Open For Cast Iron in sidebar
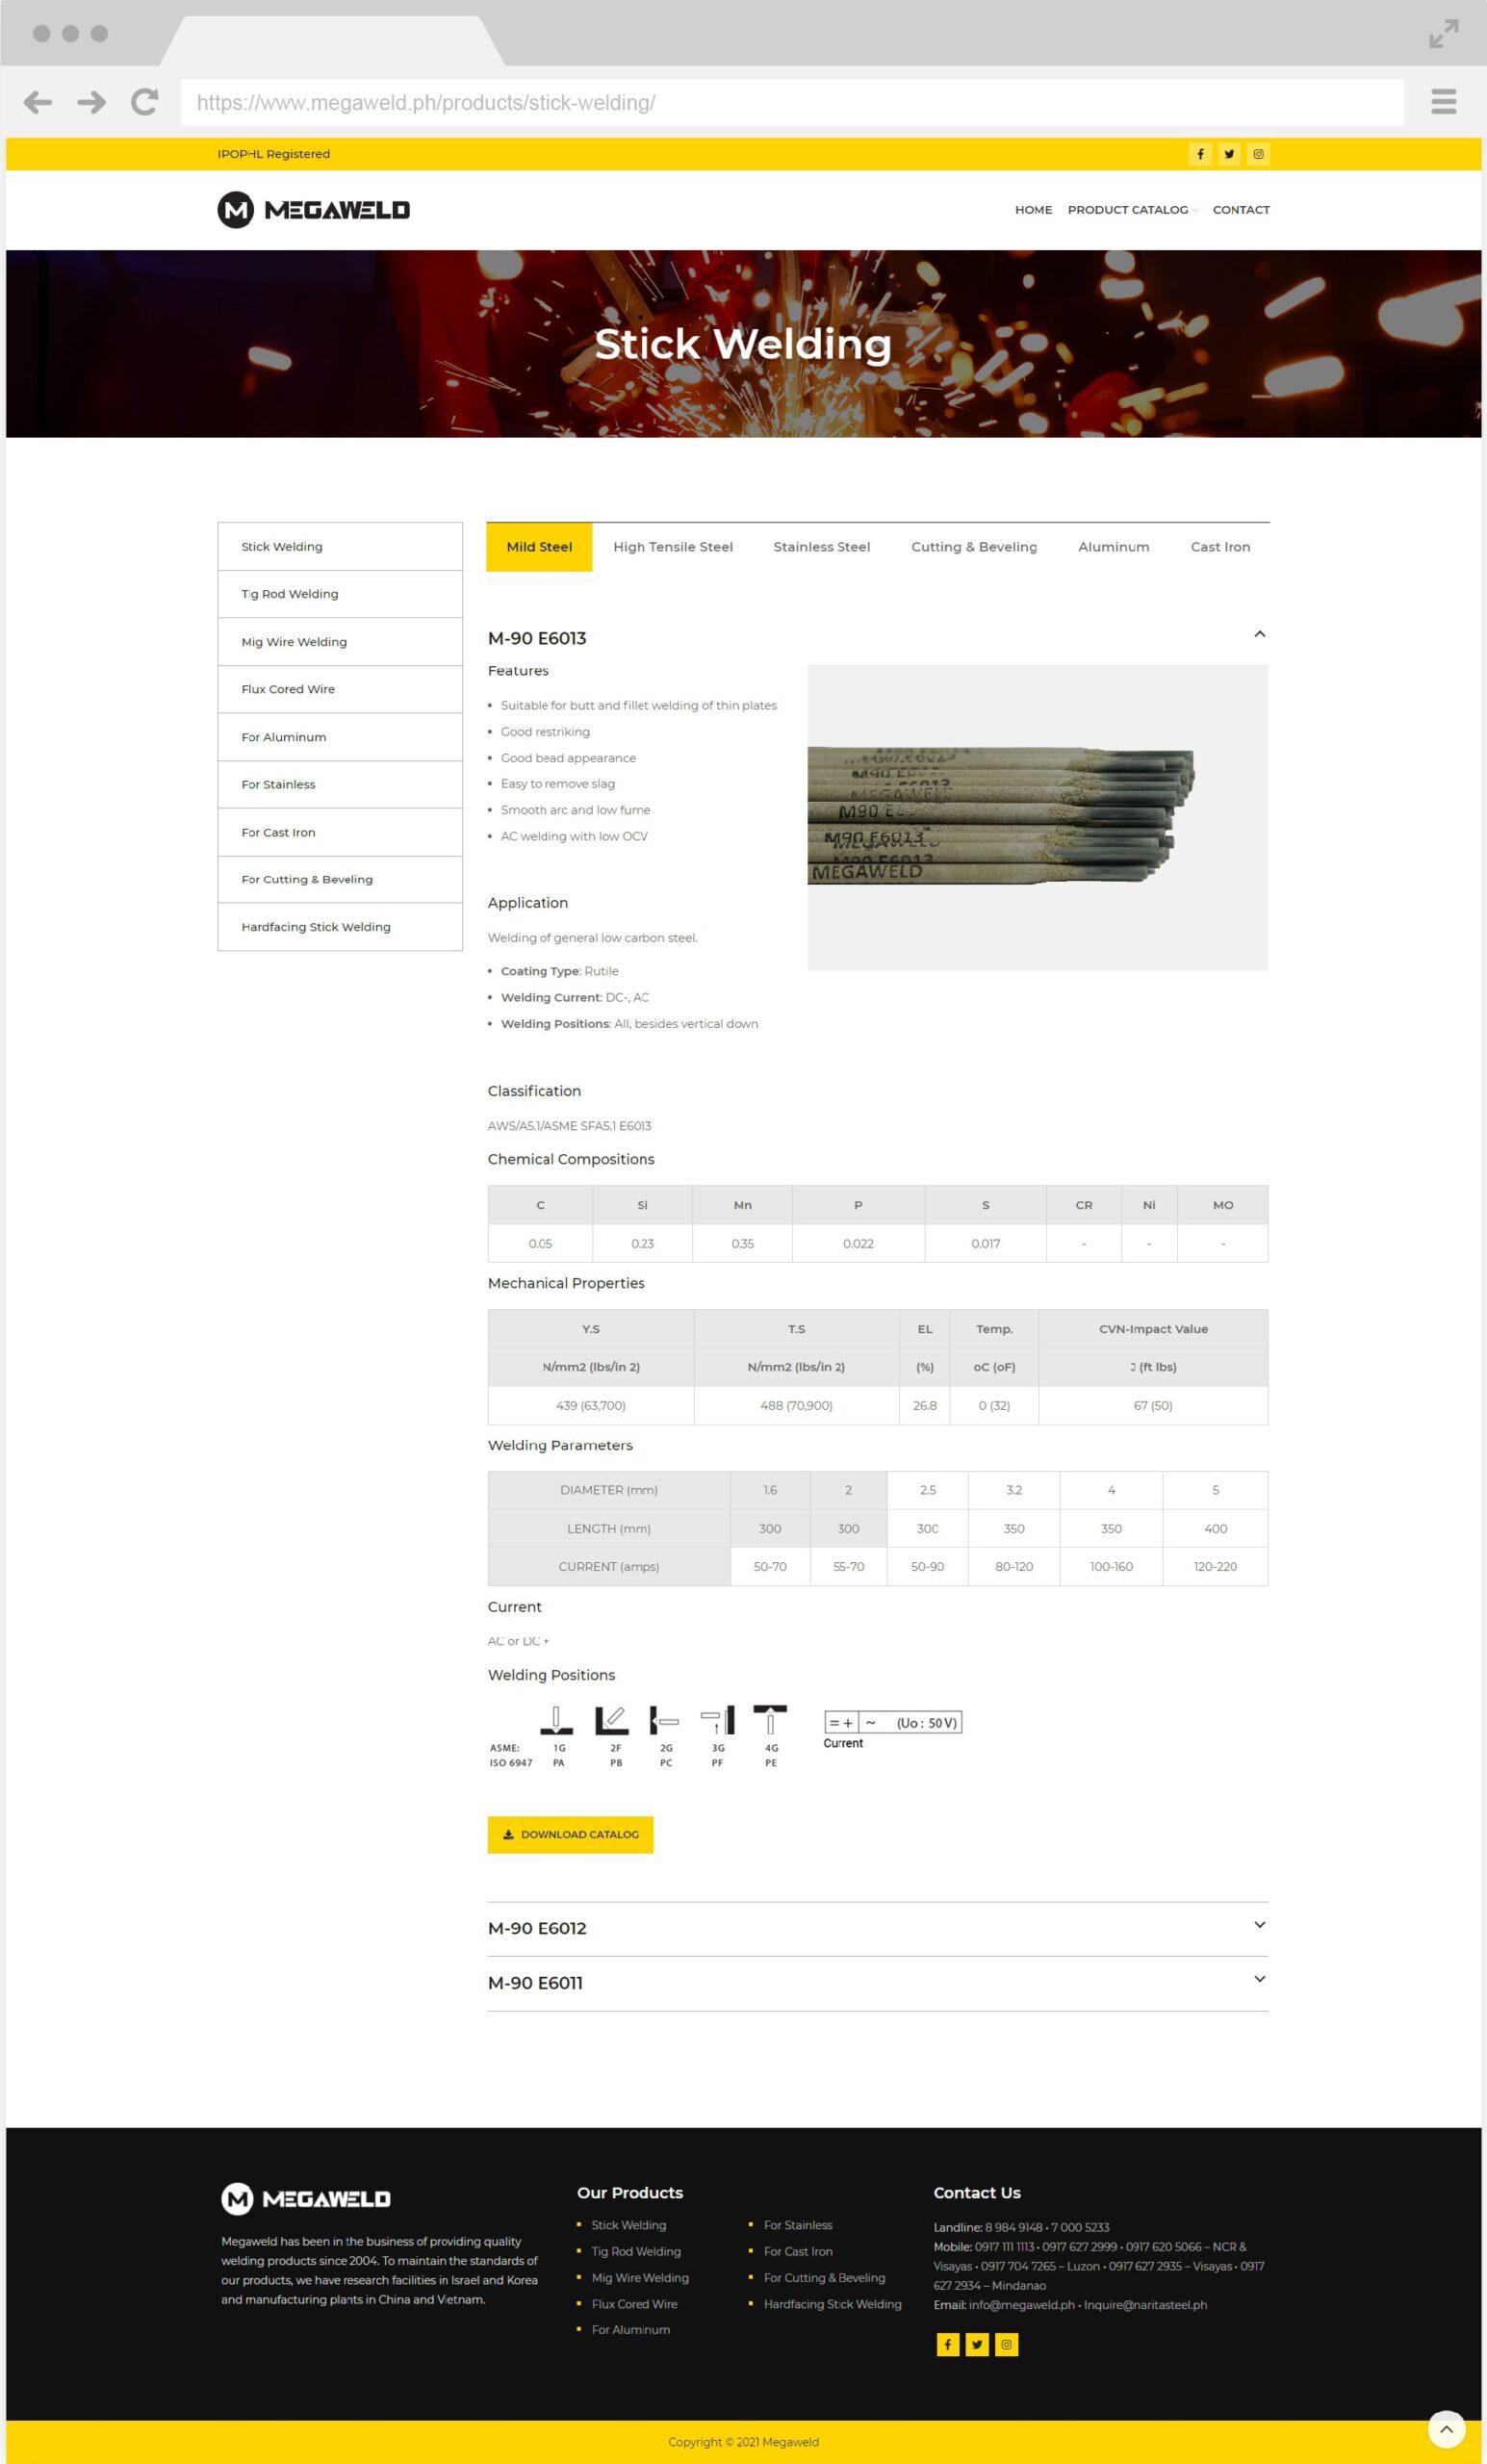 pyautogui.click(x=340, y=832)
